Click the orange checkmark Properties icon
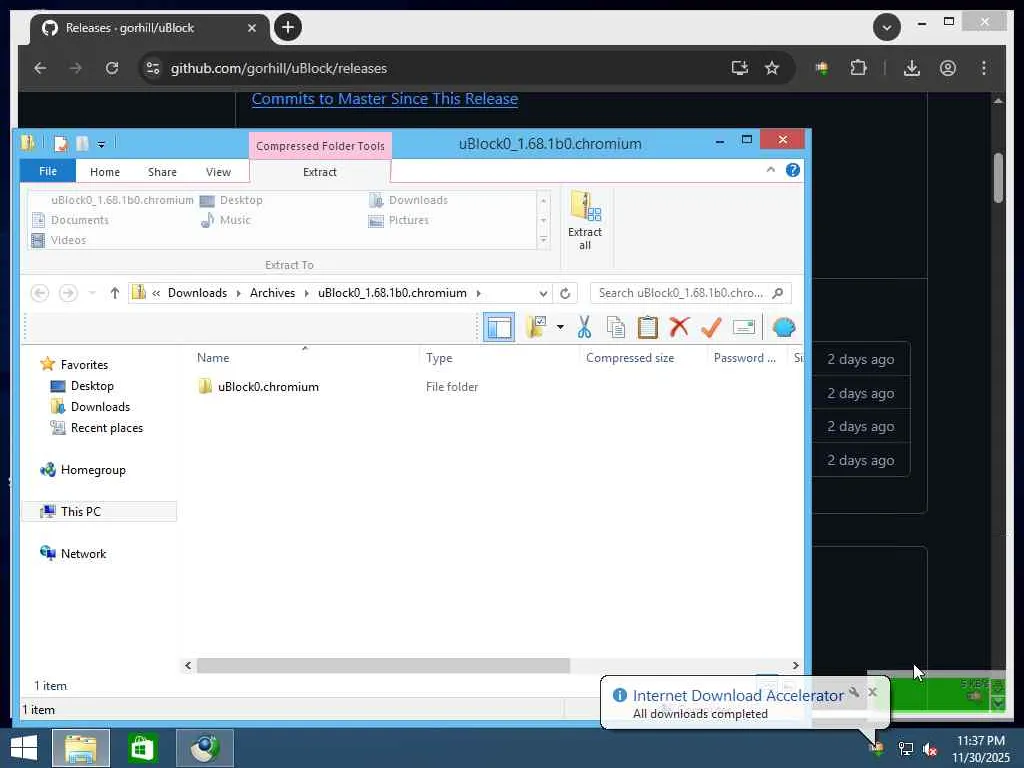 coord(711,327)
